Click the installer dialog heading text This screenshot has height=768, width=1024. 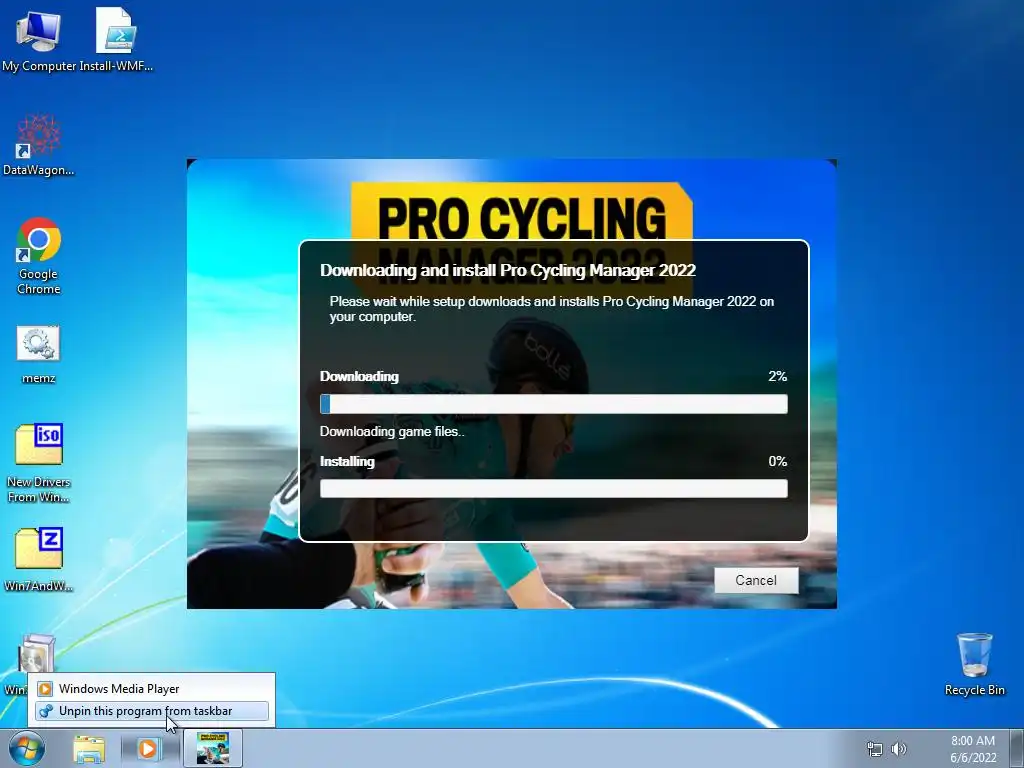[507, 270]
